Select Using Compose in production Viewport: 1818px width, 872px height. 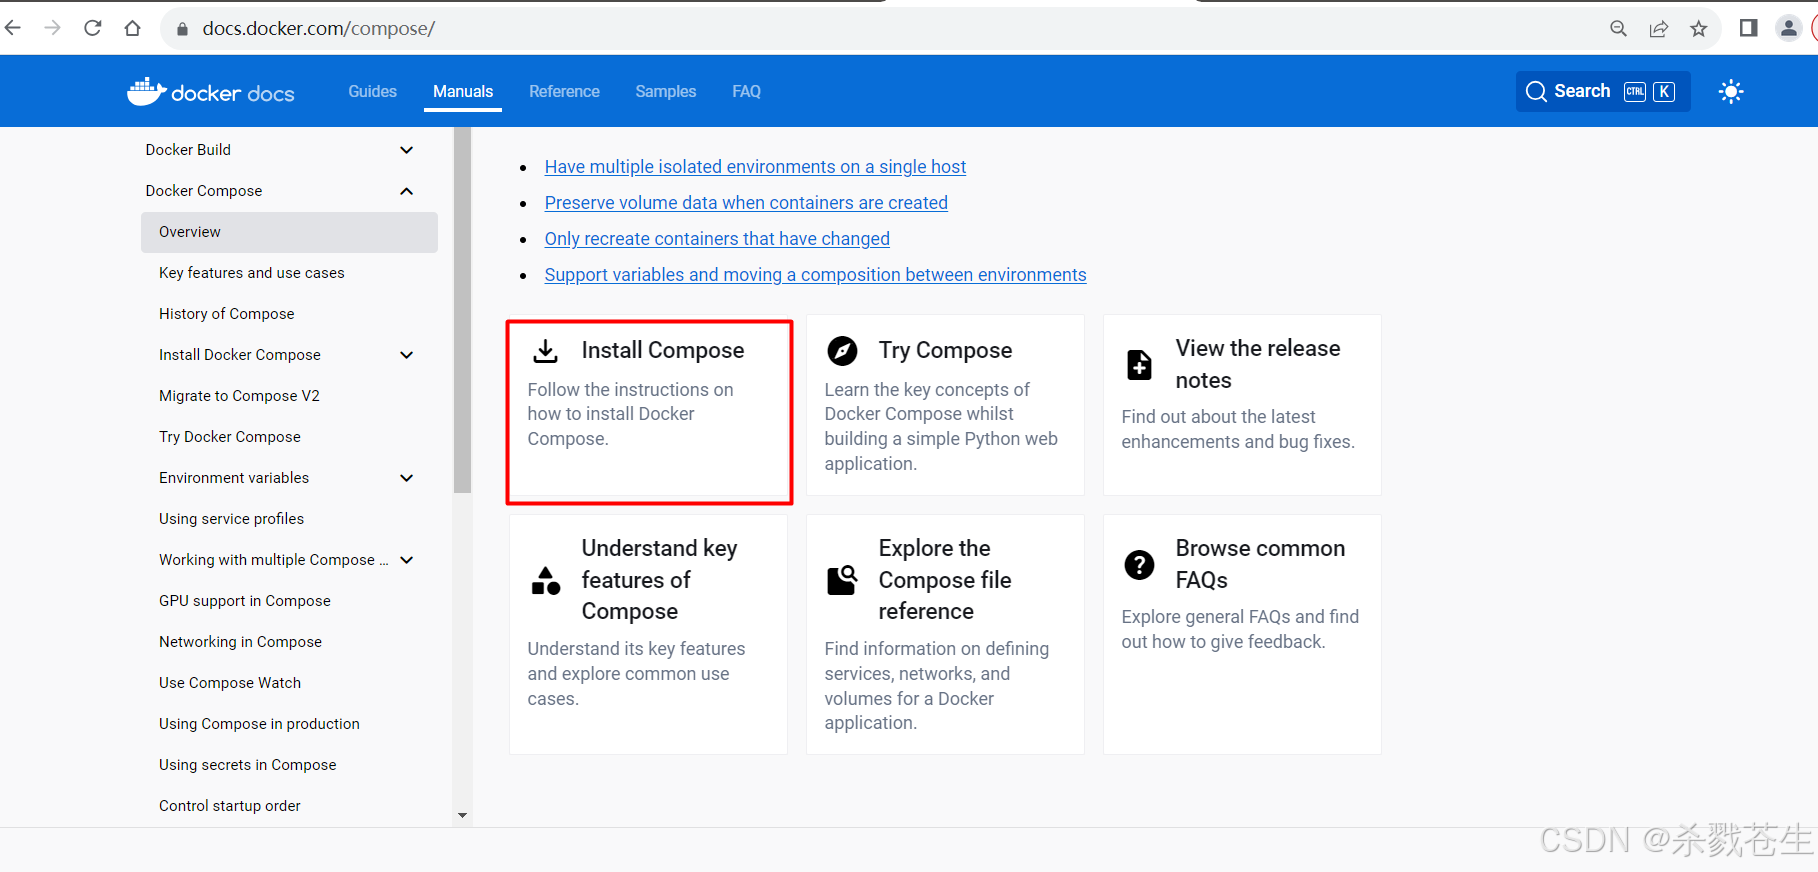pos(259,724)
